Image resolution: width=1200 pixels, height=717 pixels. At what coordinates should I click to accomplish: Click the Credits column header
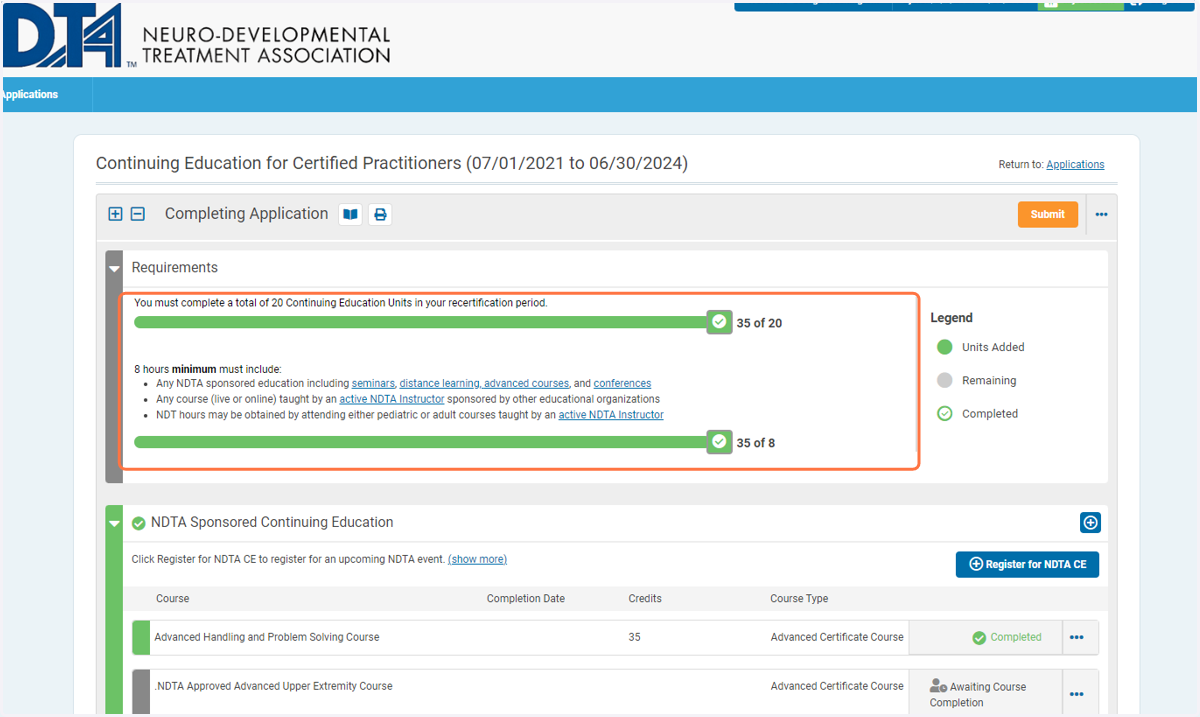click(645, 599)
